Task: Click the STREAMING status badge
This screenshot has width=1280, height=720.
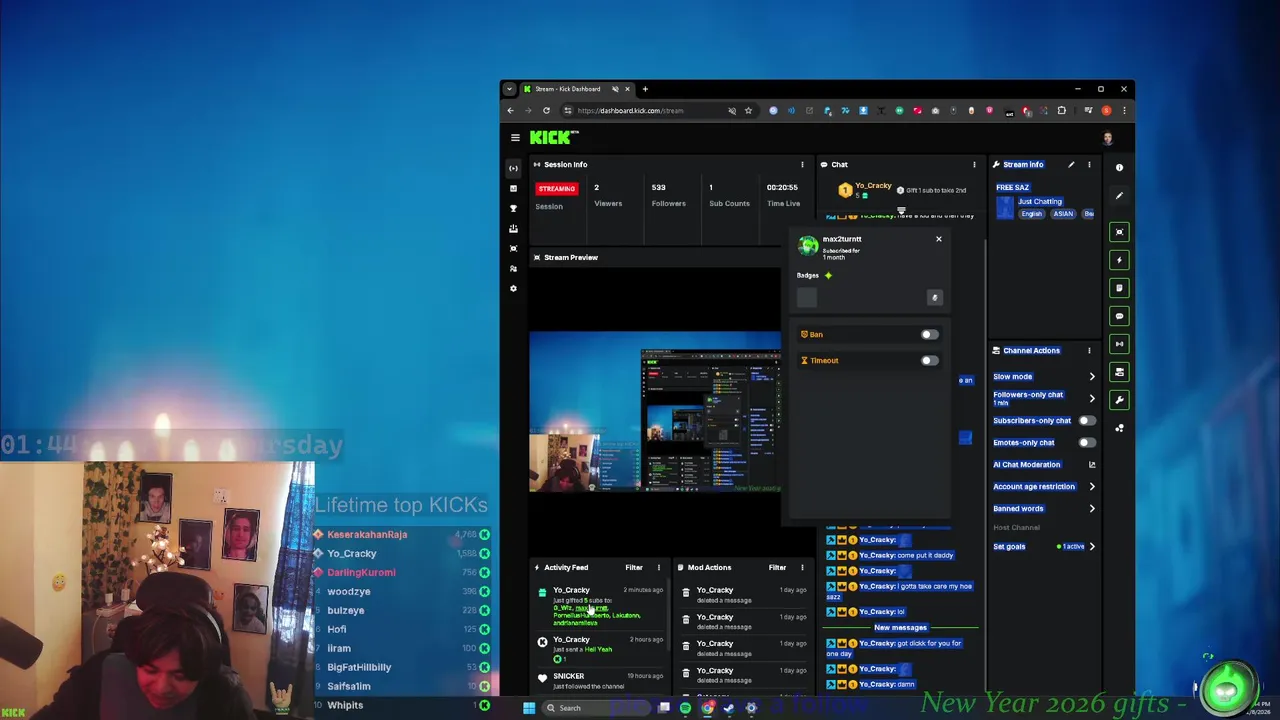Action: [557, 188]
